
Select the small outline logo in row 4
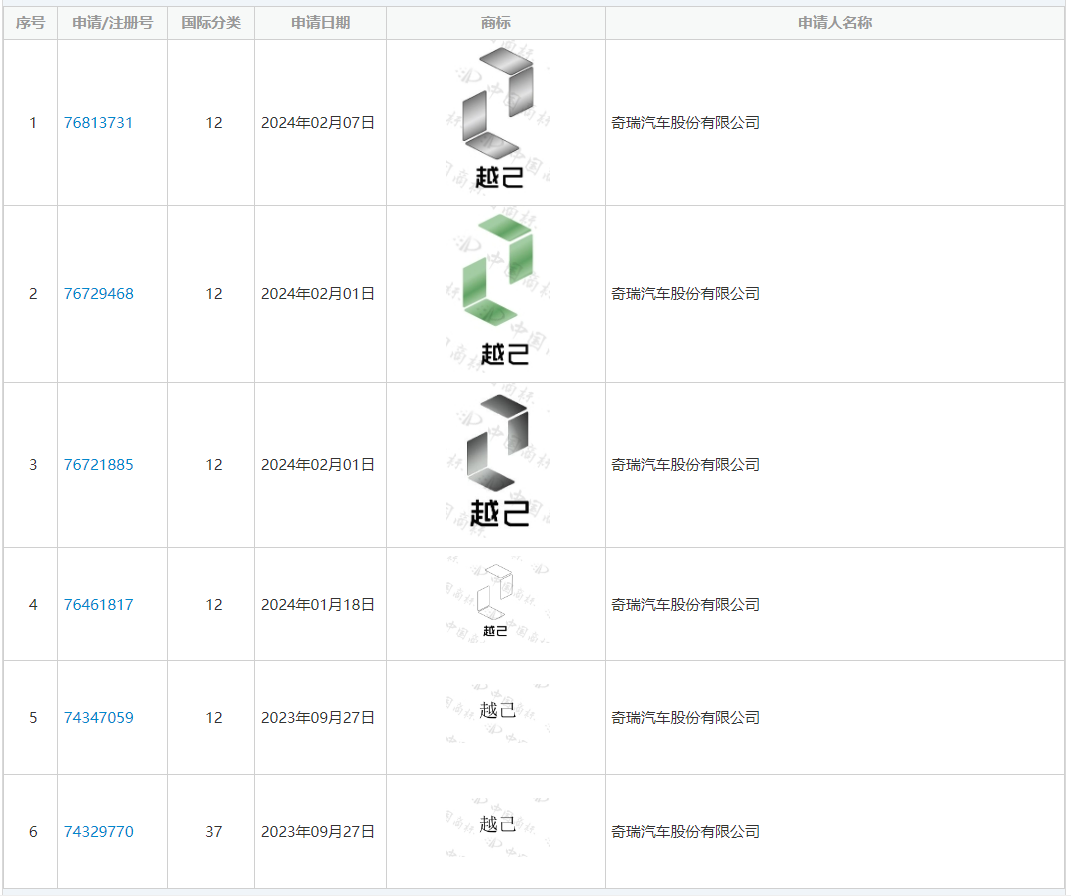tap(496, 603)
